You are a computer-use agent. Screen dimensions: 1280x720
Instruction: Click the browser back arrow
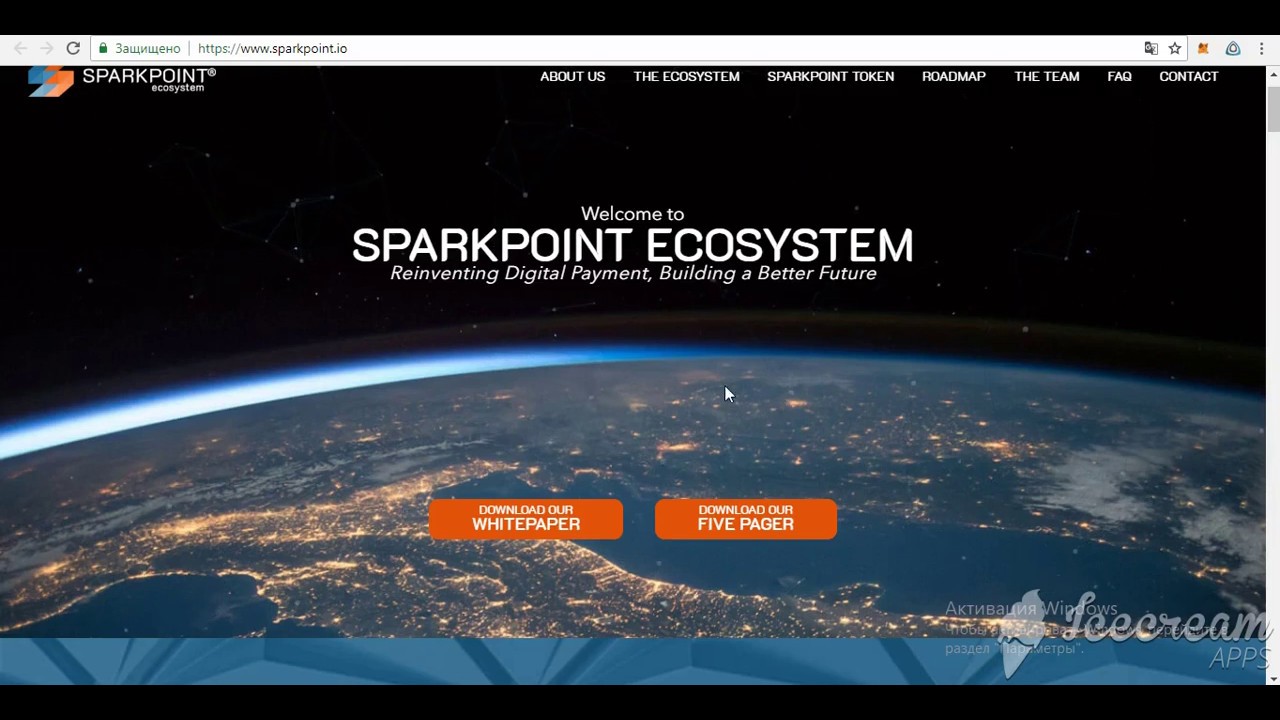tap(20, 48)
